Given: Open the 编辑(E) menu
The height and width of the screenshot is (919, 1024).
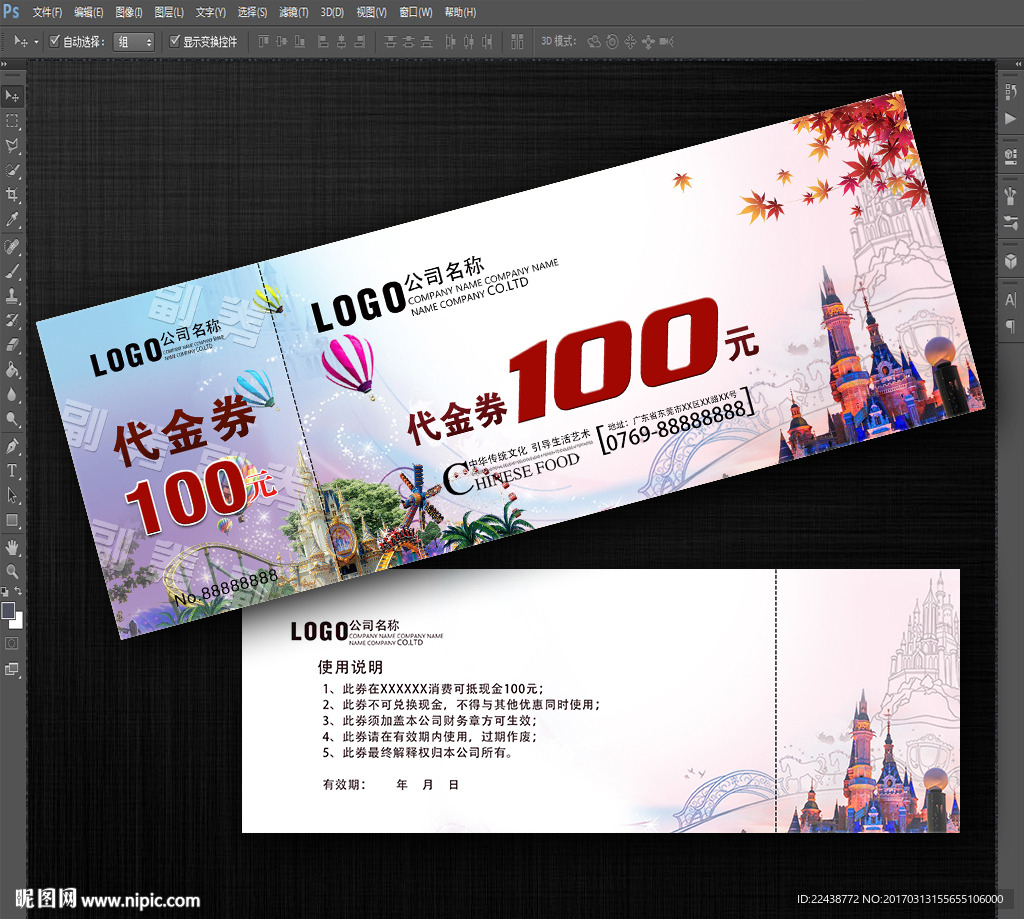Looking at the screenshot, I should pos(88,12).
